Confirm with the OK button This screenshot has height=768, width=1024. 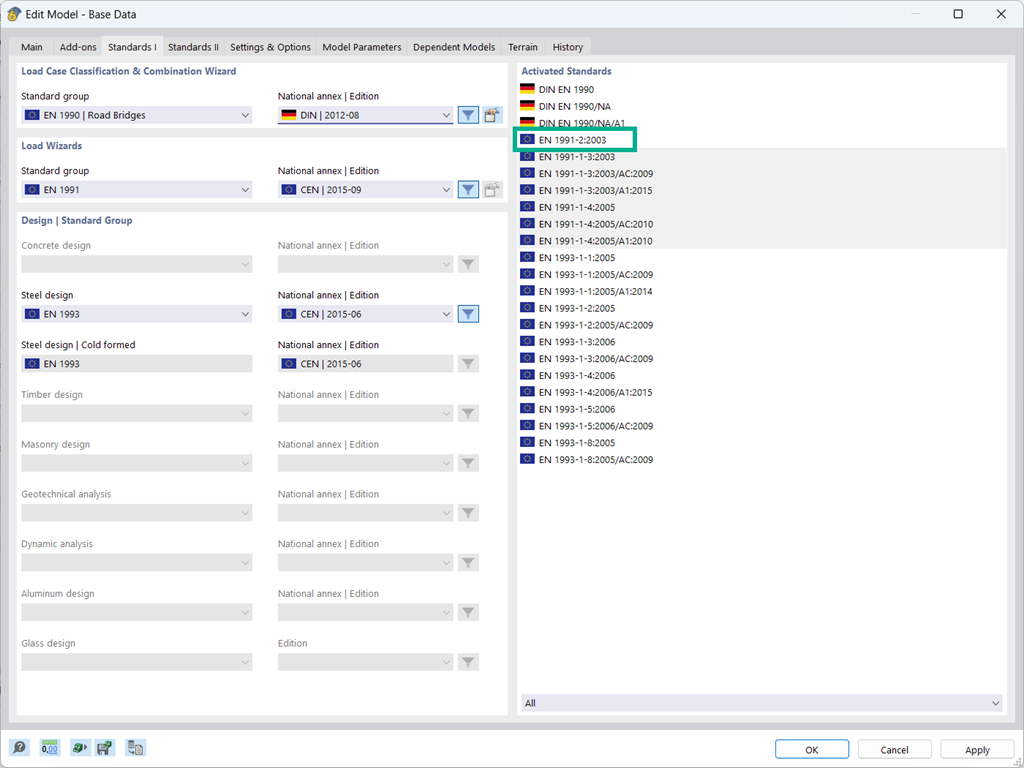(812, 750)
